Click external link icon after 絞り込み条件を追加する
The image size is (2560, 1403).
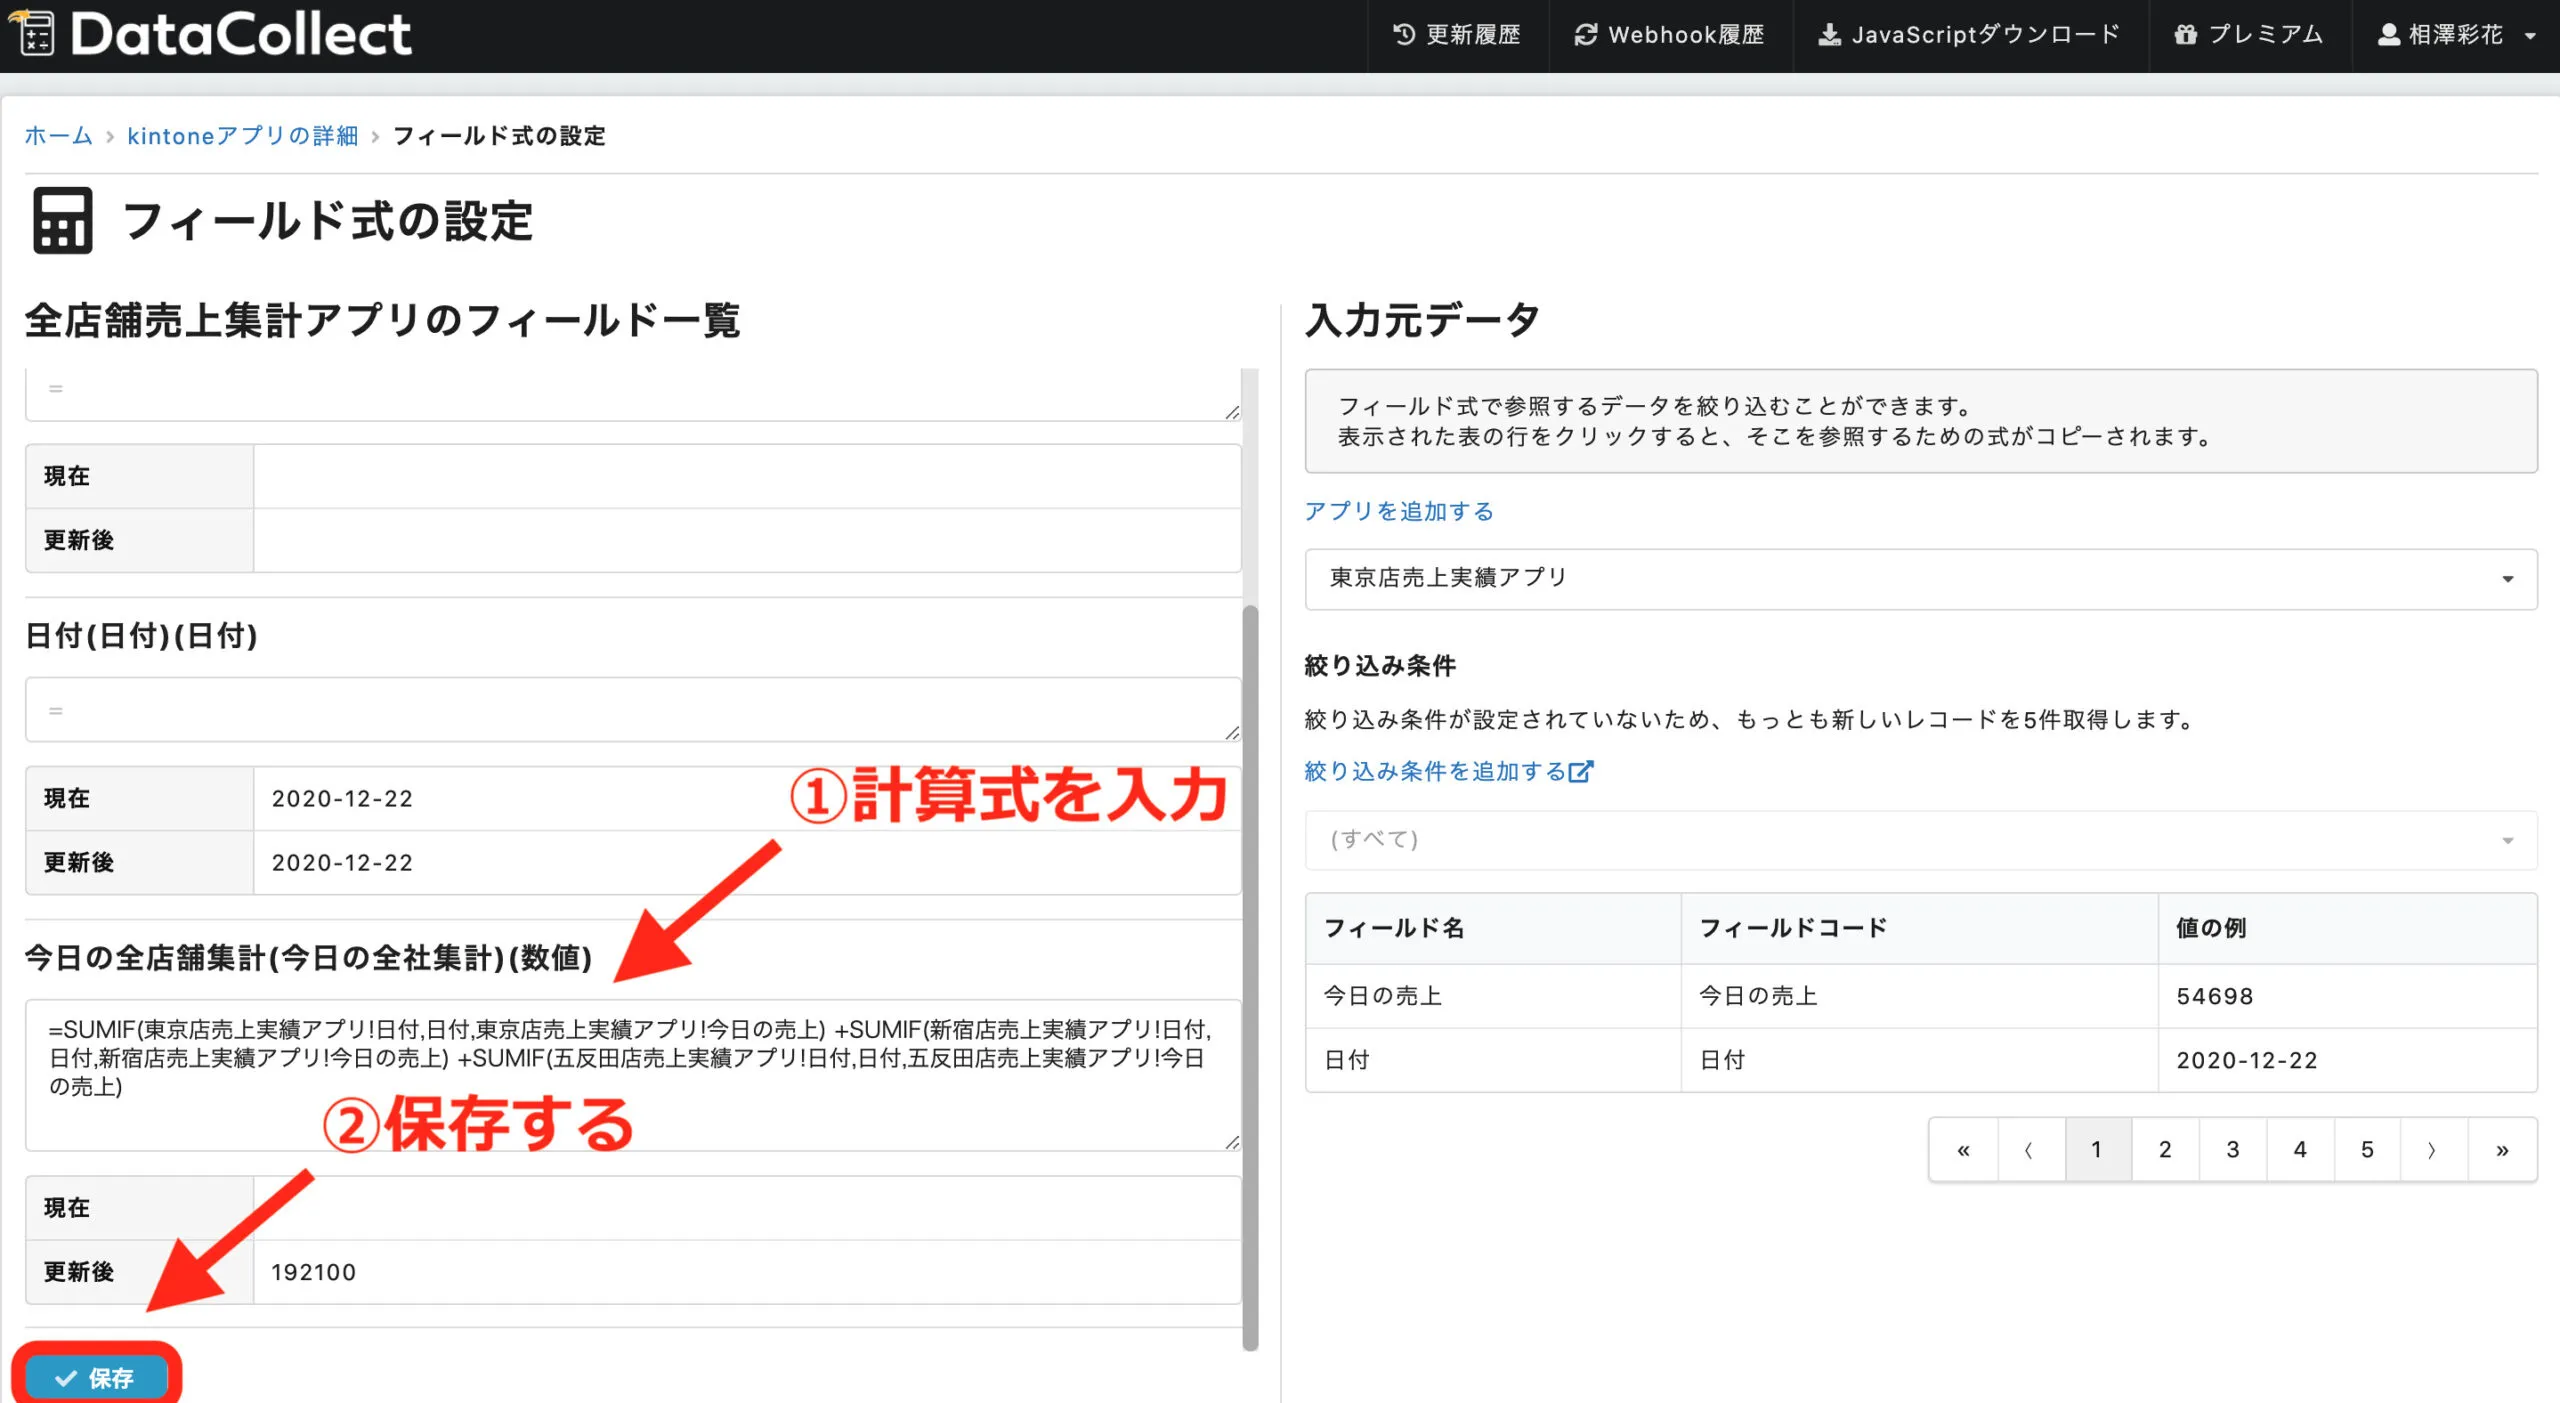[1581, 771]
